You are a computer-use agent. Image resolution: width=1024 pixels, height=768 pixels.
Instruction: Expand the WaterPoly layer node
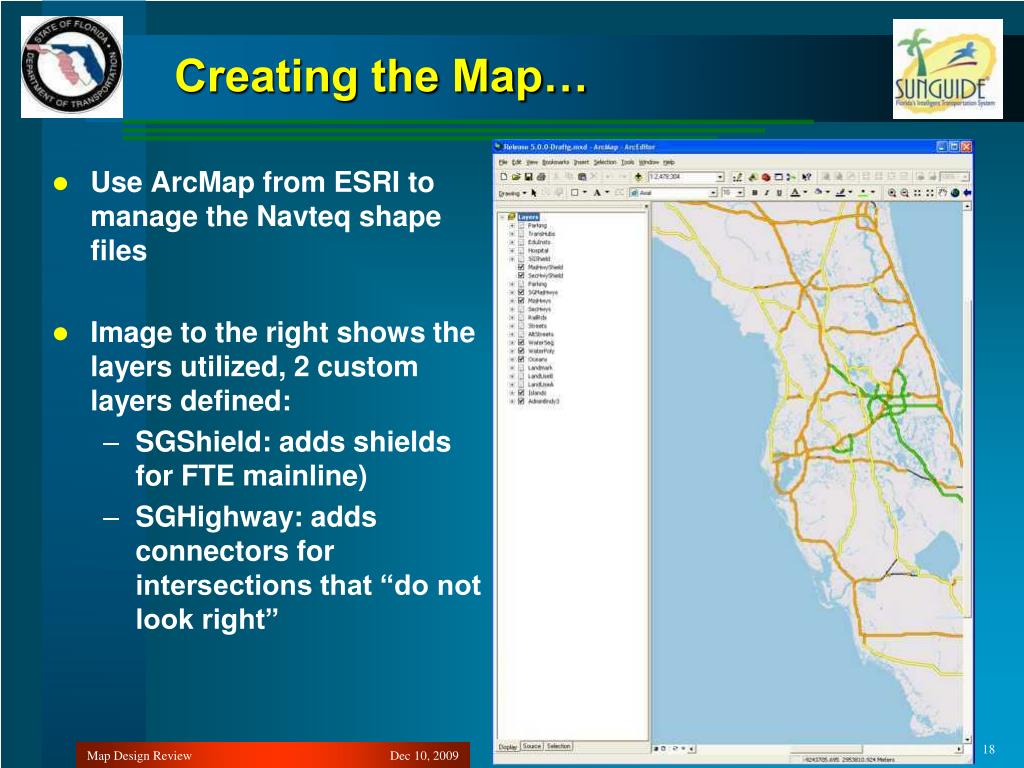tap(512, 351)
